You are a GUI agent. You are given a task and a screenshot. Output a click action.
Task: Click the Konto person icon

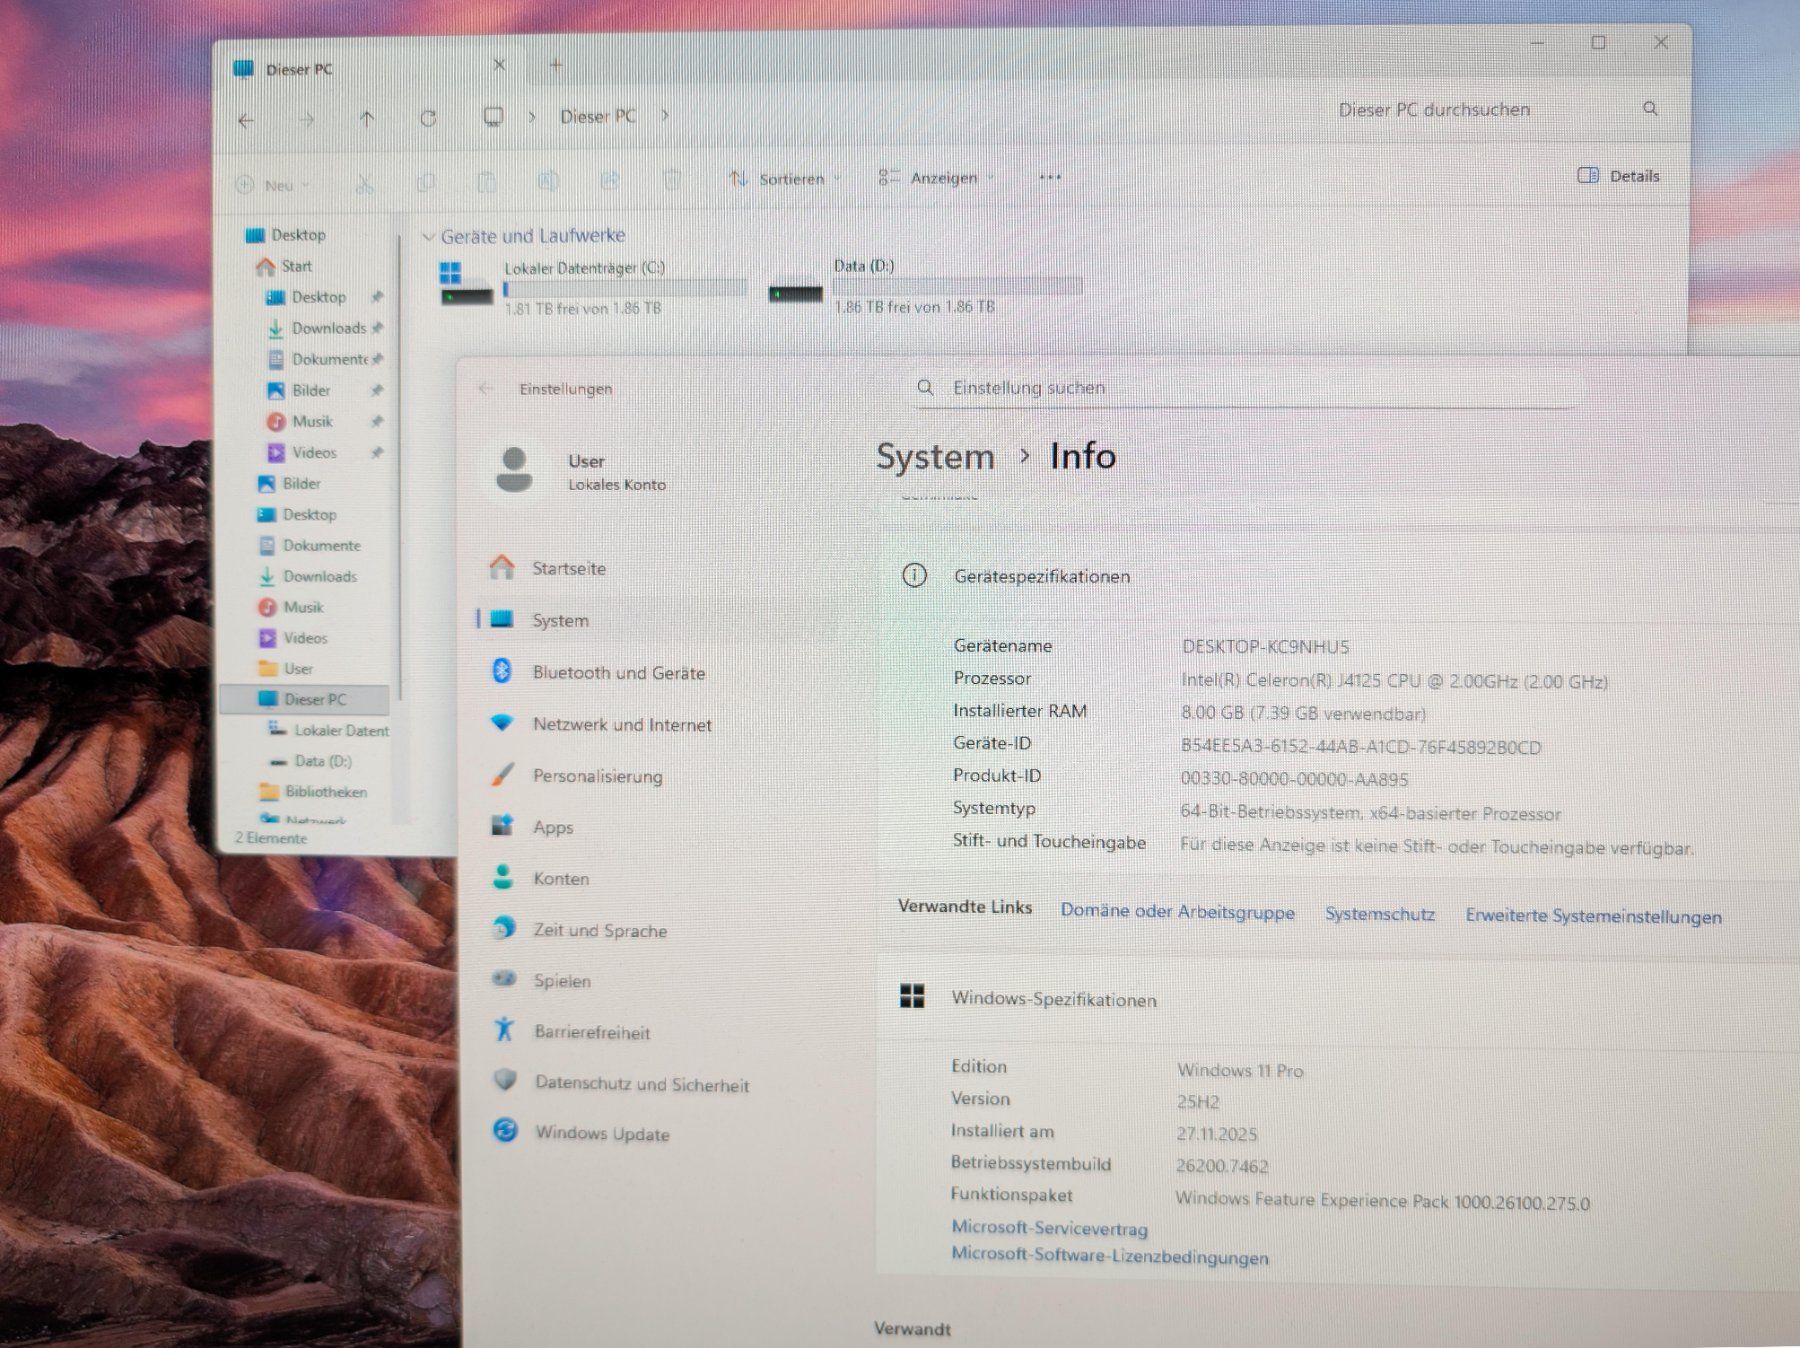pos(503,877)
